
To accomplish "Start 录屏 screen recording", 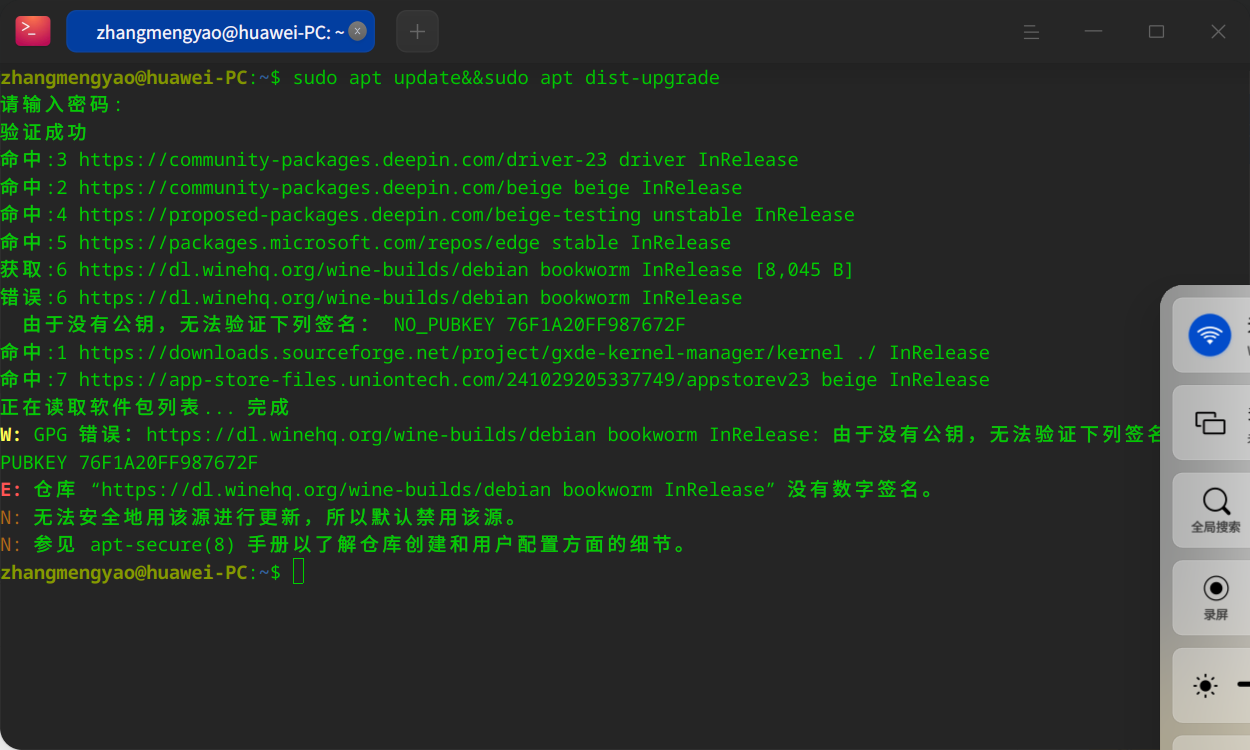I will pyautogui.click(x=1216, y=597).
